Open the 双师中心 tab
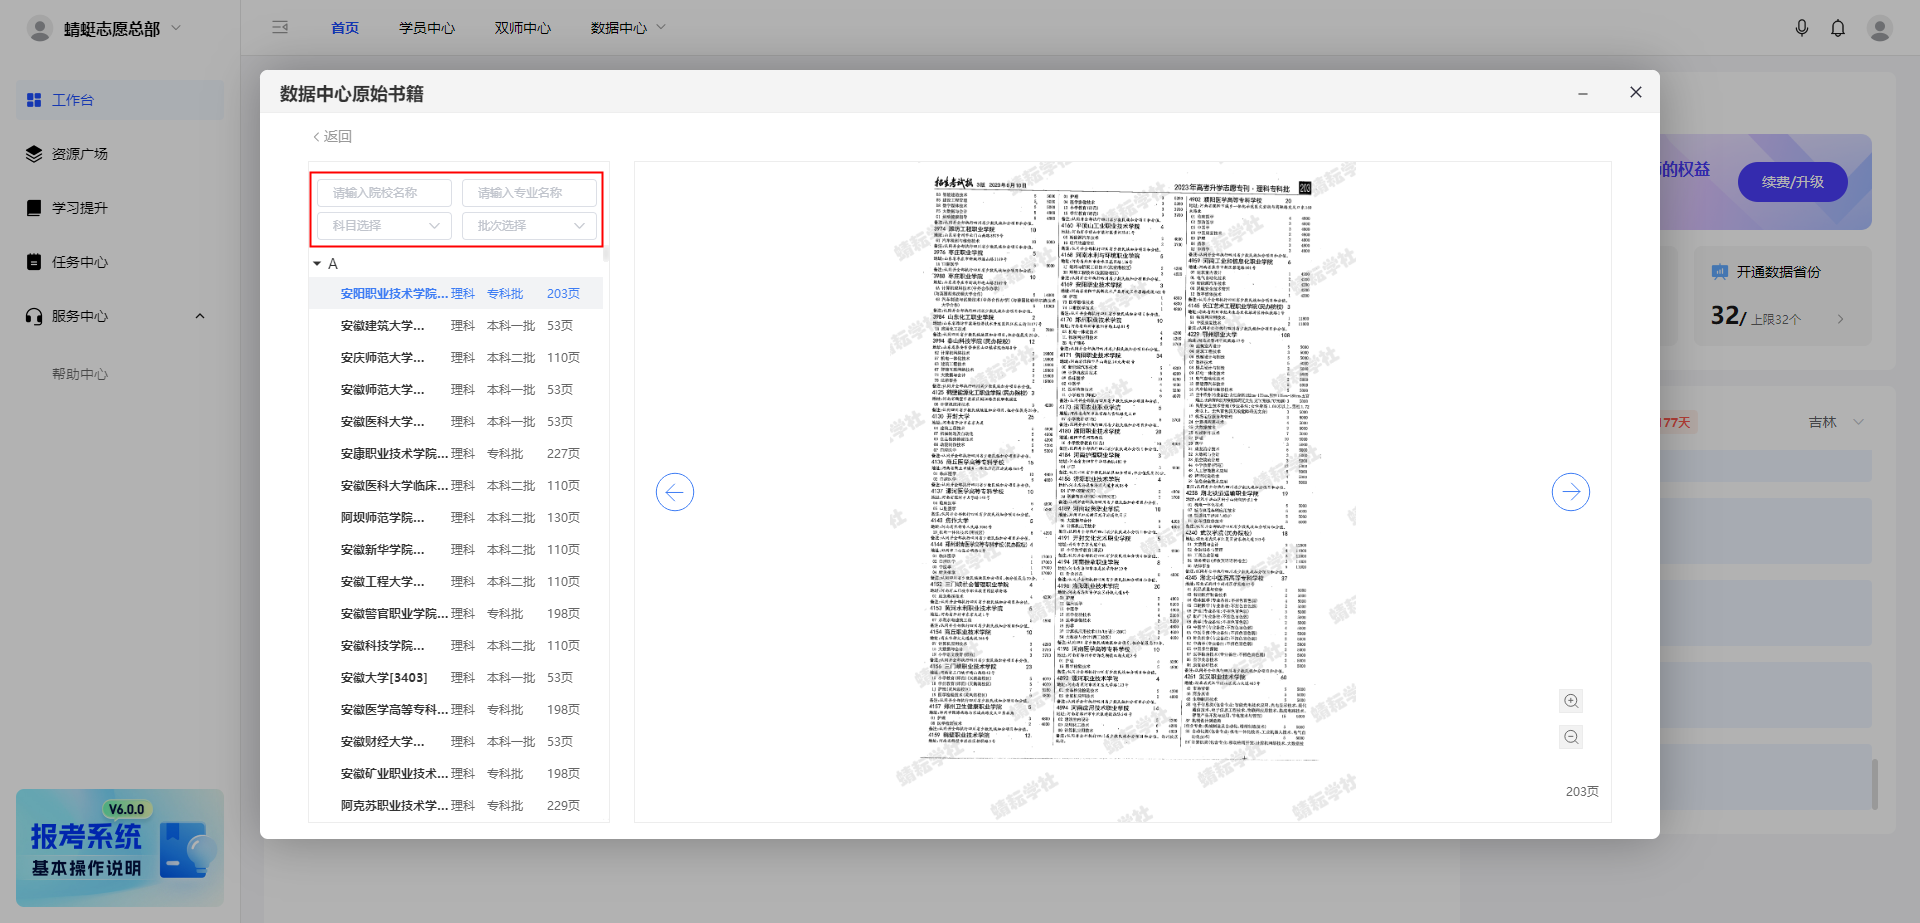The height and width of the screenshot is (923, 1920). click(522, 28)
